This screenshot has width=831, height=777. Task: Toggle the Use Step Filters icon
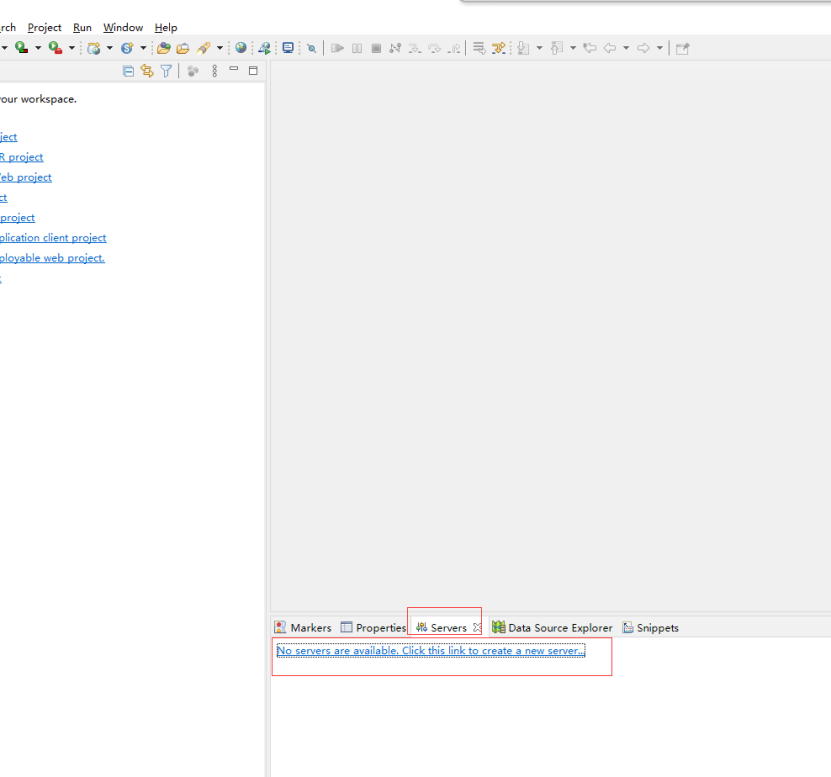499,48
